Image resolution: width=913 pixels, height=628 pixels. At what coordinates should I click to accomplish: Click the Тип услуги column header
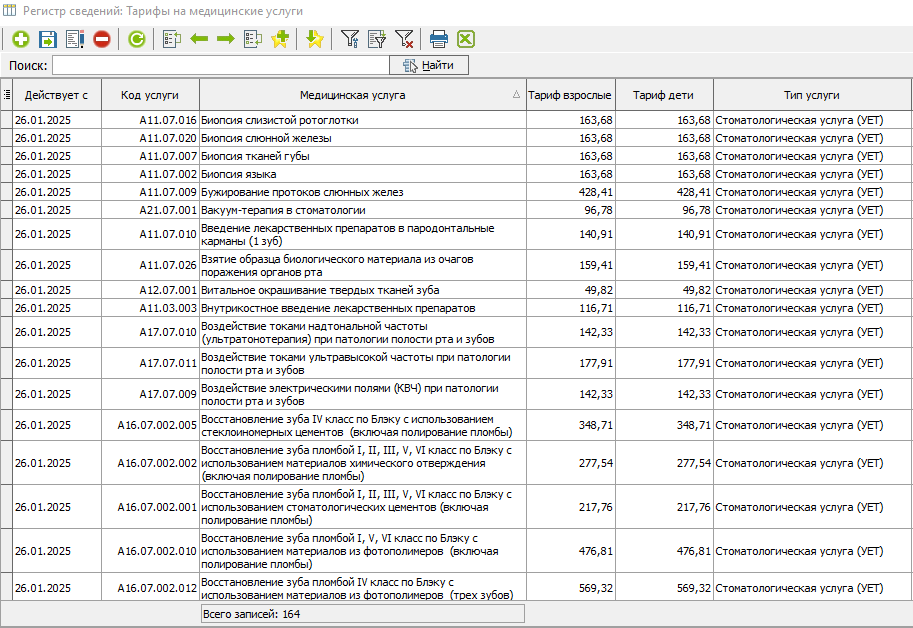coord(811,95)
